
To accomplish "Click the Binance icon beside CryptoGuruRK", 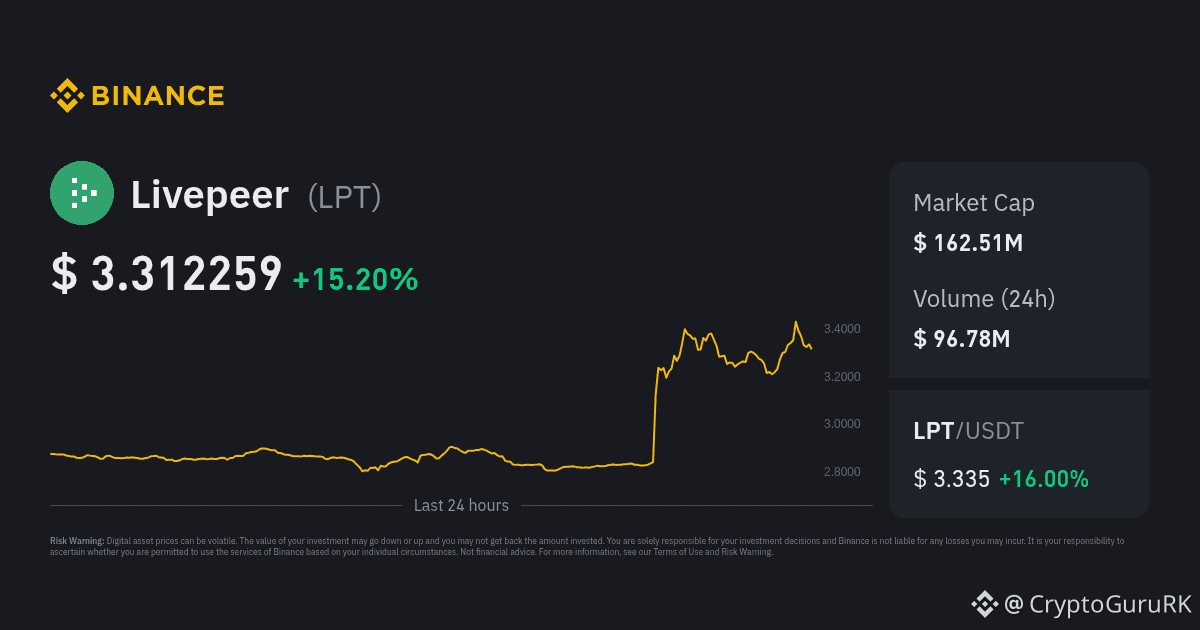I will click(984, 603).
